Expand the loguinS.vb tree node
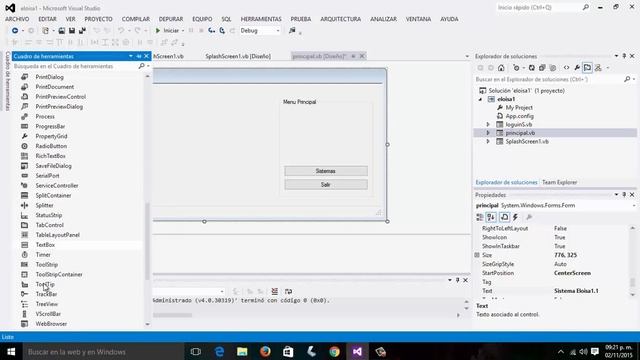The width and height of the screenshot is (640, 360). (x=488, y=124)
